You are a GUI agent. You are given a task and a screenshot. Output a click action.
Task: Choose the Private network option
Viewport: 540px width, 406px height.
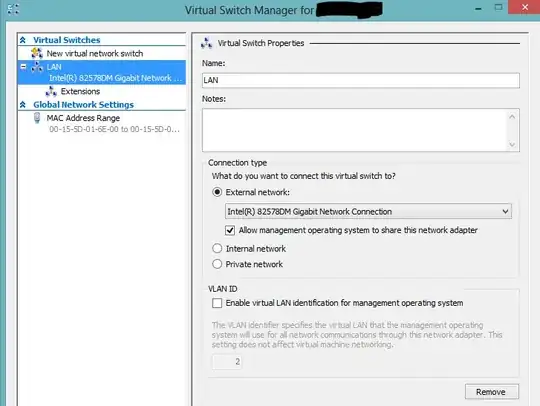tap(217, 264)
